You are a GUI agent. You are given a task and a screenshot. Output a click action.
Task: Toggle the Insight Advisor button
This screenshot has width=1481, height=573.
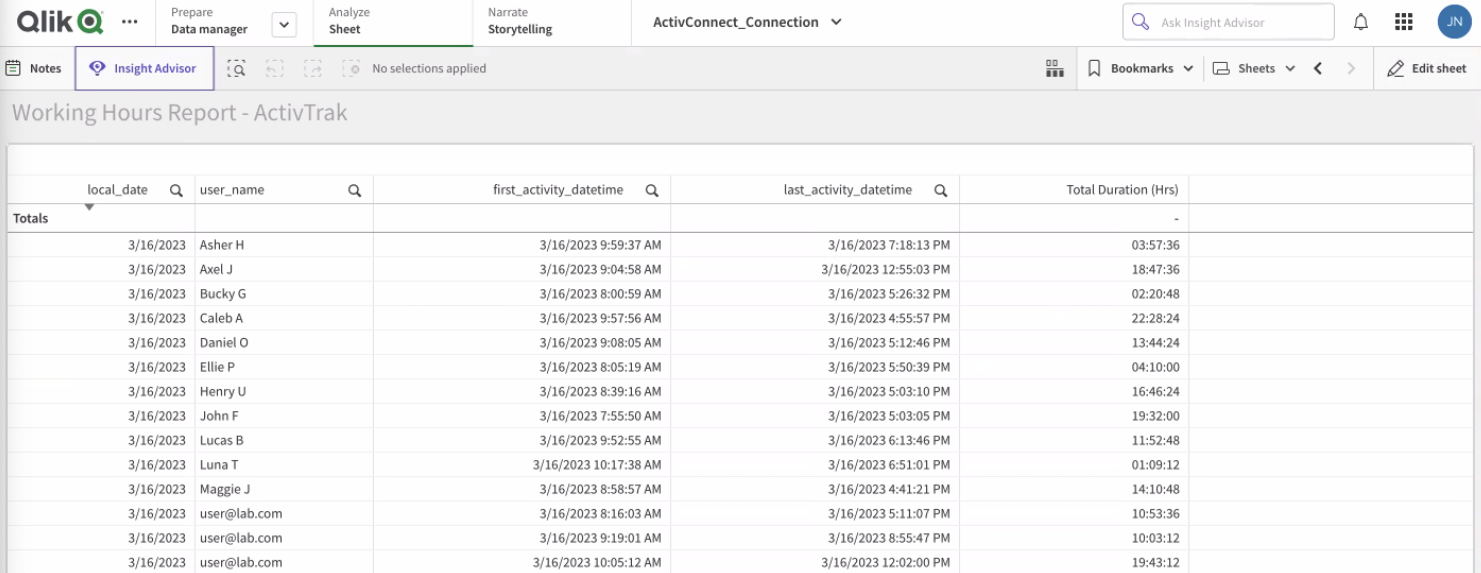click(144, 68)
